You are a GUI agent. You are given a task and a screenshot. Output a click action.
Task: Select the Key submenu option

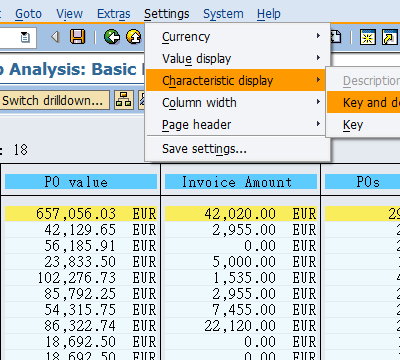point(364,124)
